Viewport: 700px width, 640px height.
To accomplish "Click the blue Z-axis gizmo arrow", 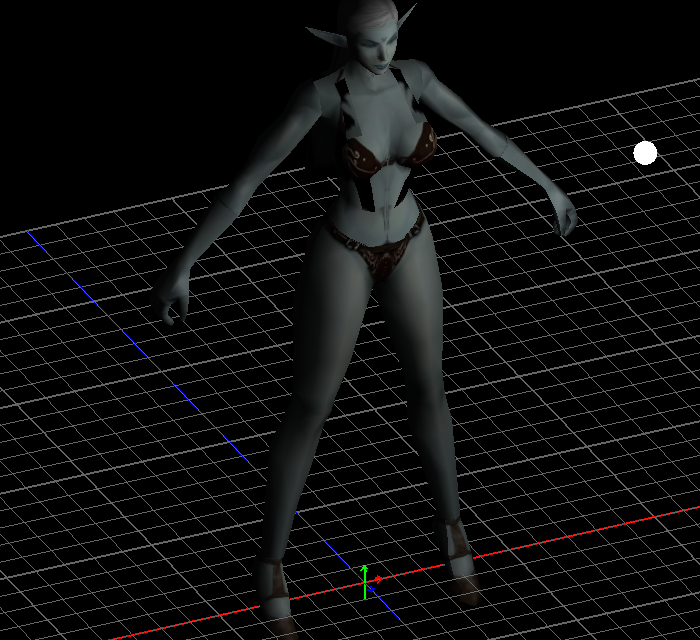I will click(370, 590).
